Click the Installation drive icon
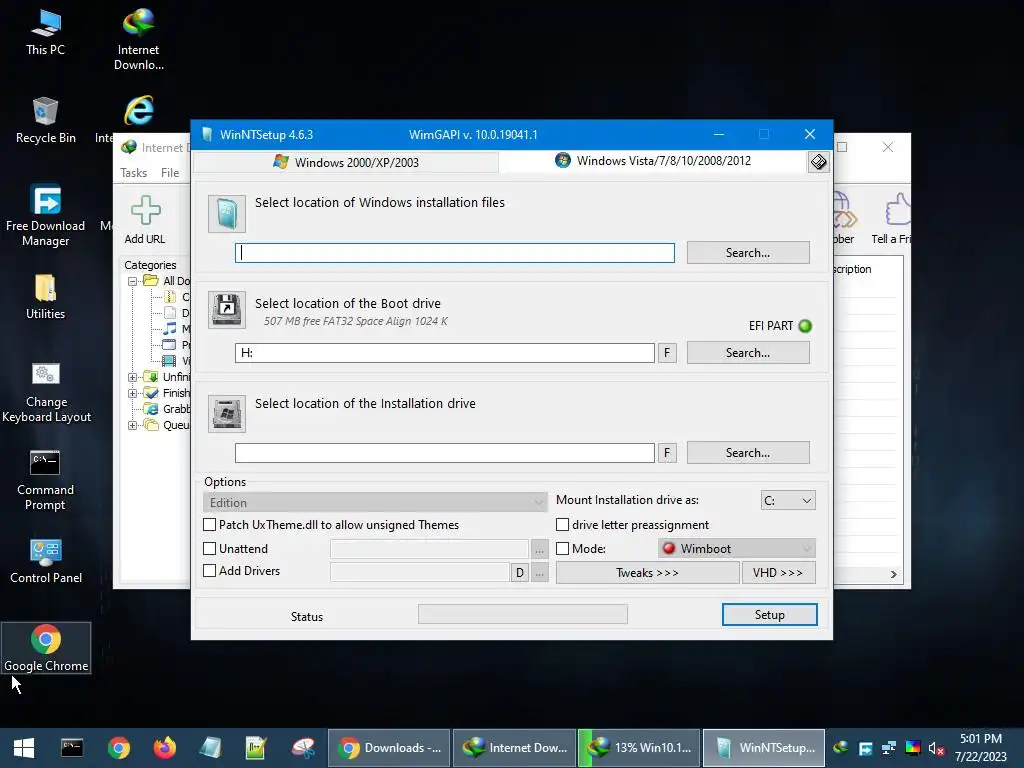 [x=227, y=413]
